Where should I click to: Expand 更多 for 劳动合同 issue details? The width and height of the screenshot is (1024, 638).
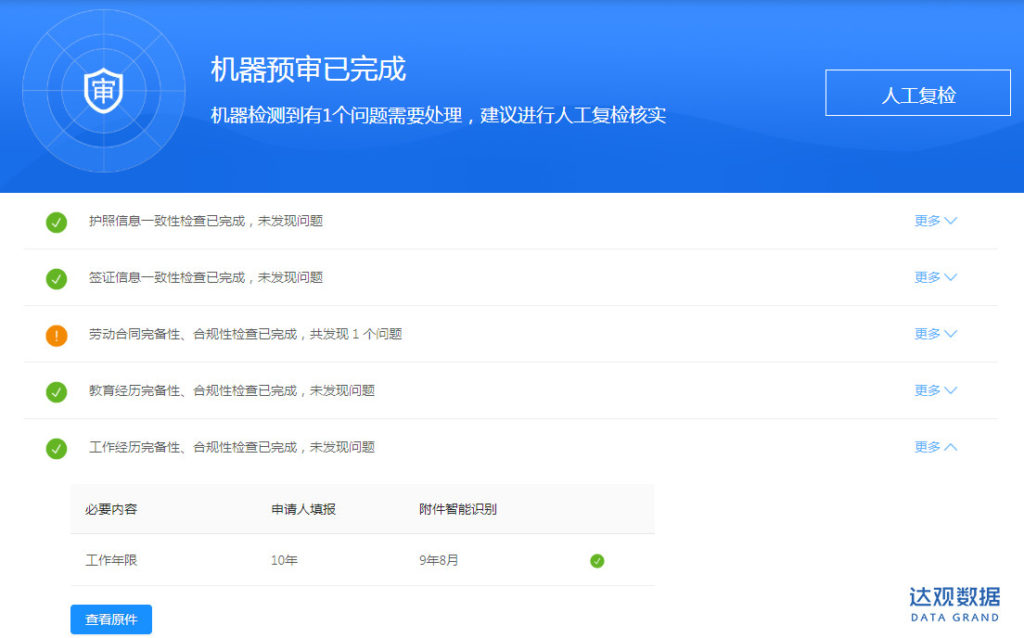tap(935, 334)
